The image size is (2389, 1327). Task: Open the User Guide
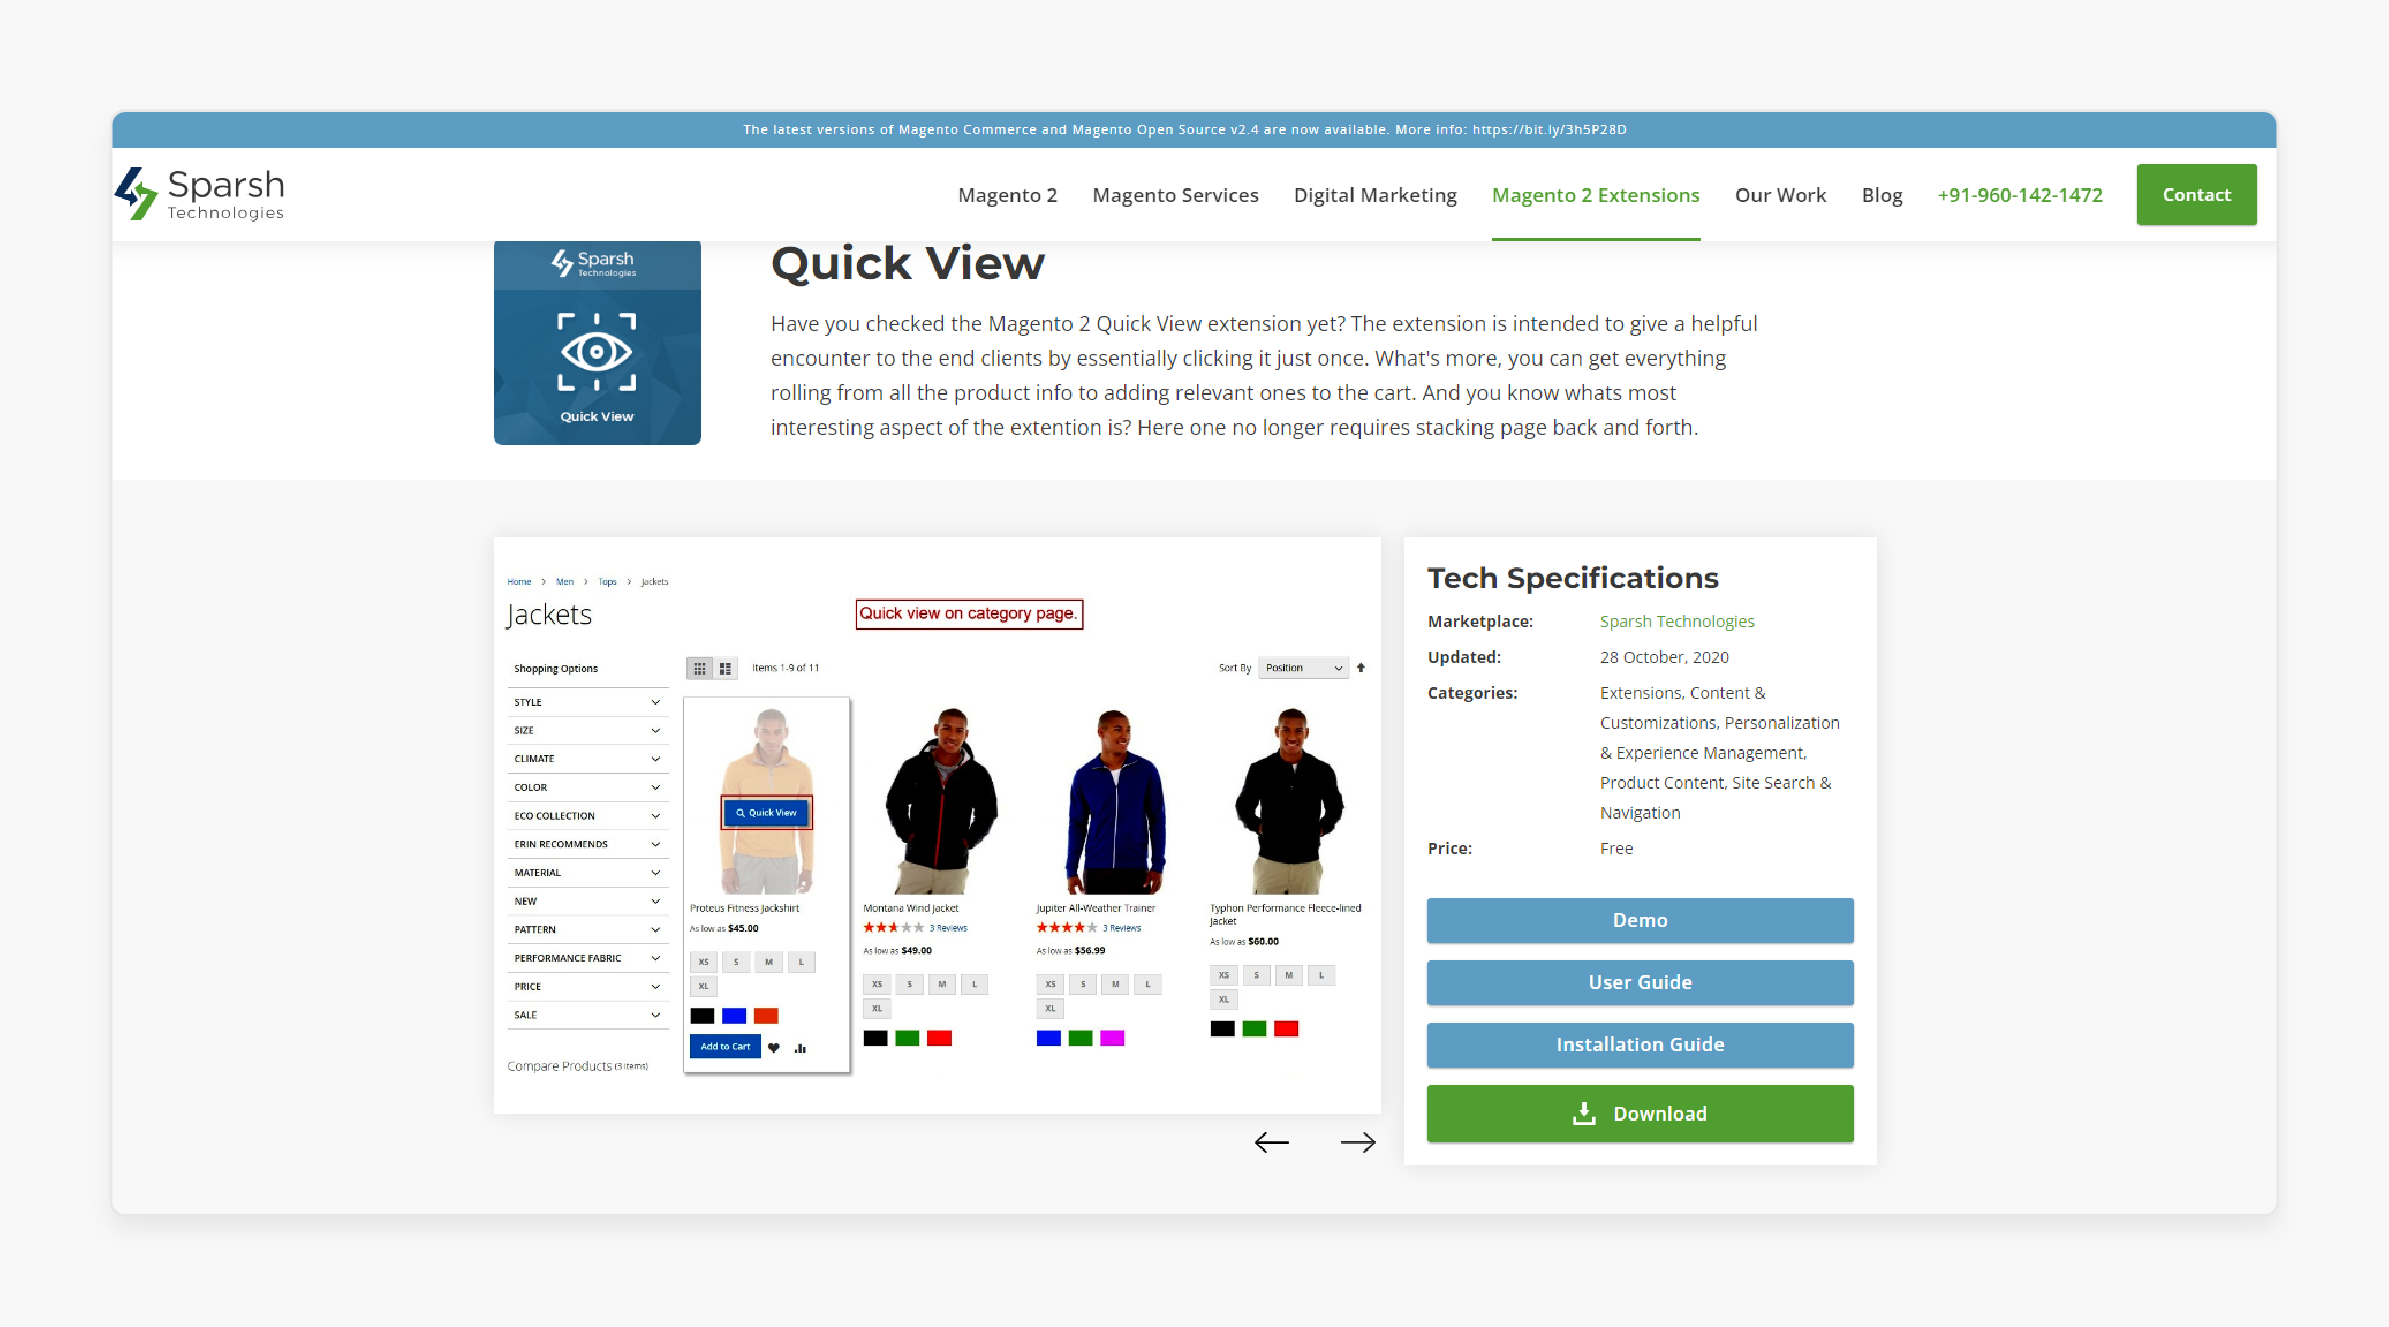[1640, 982]
